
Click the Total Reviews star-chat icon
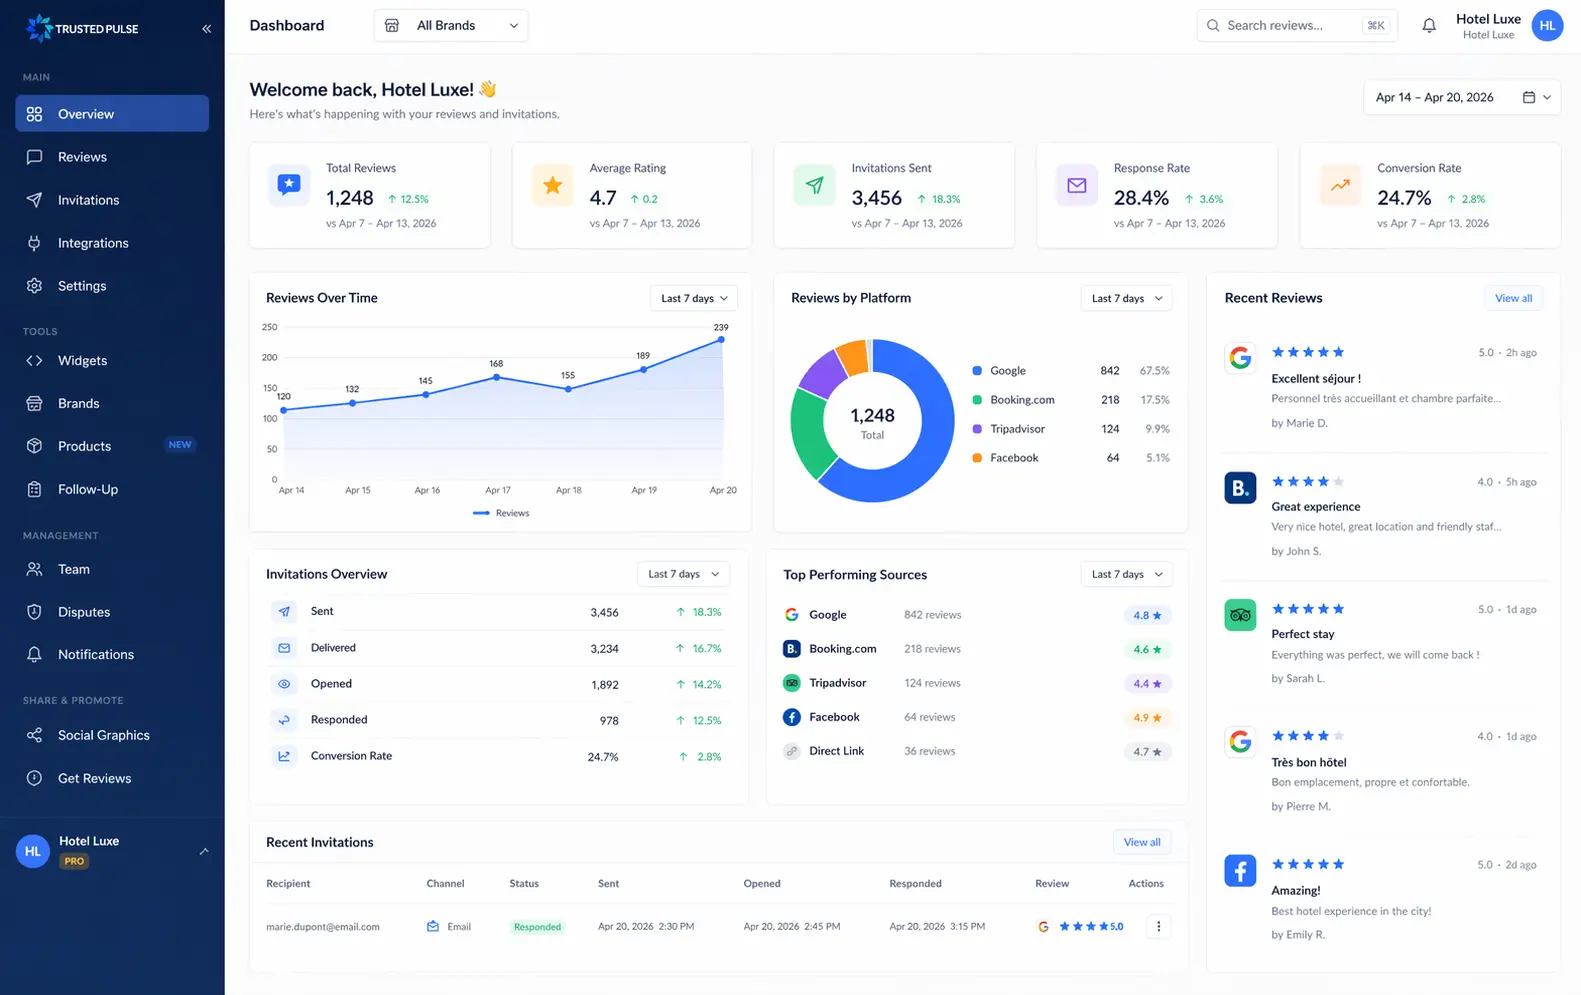(289, 185)
